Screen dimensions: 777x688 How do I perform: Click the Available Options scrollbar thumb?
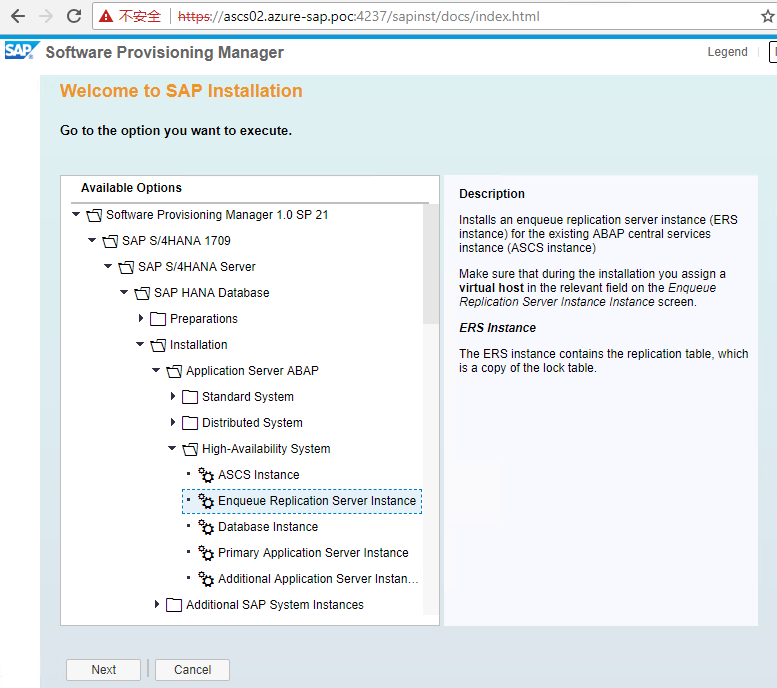click(431, 264)
